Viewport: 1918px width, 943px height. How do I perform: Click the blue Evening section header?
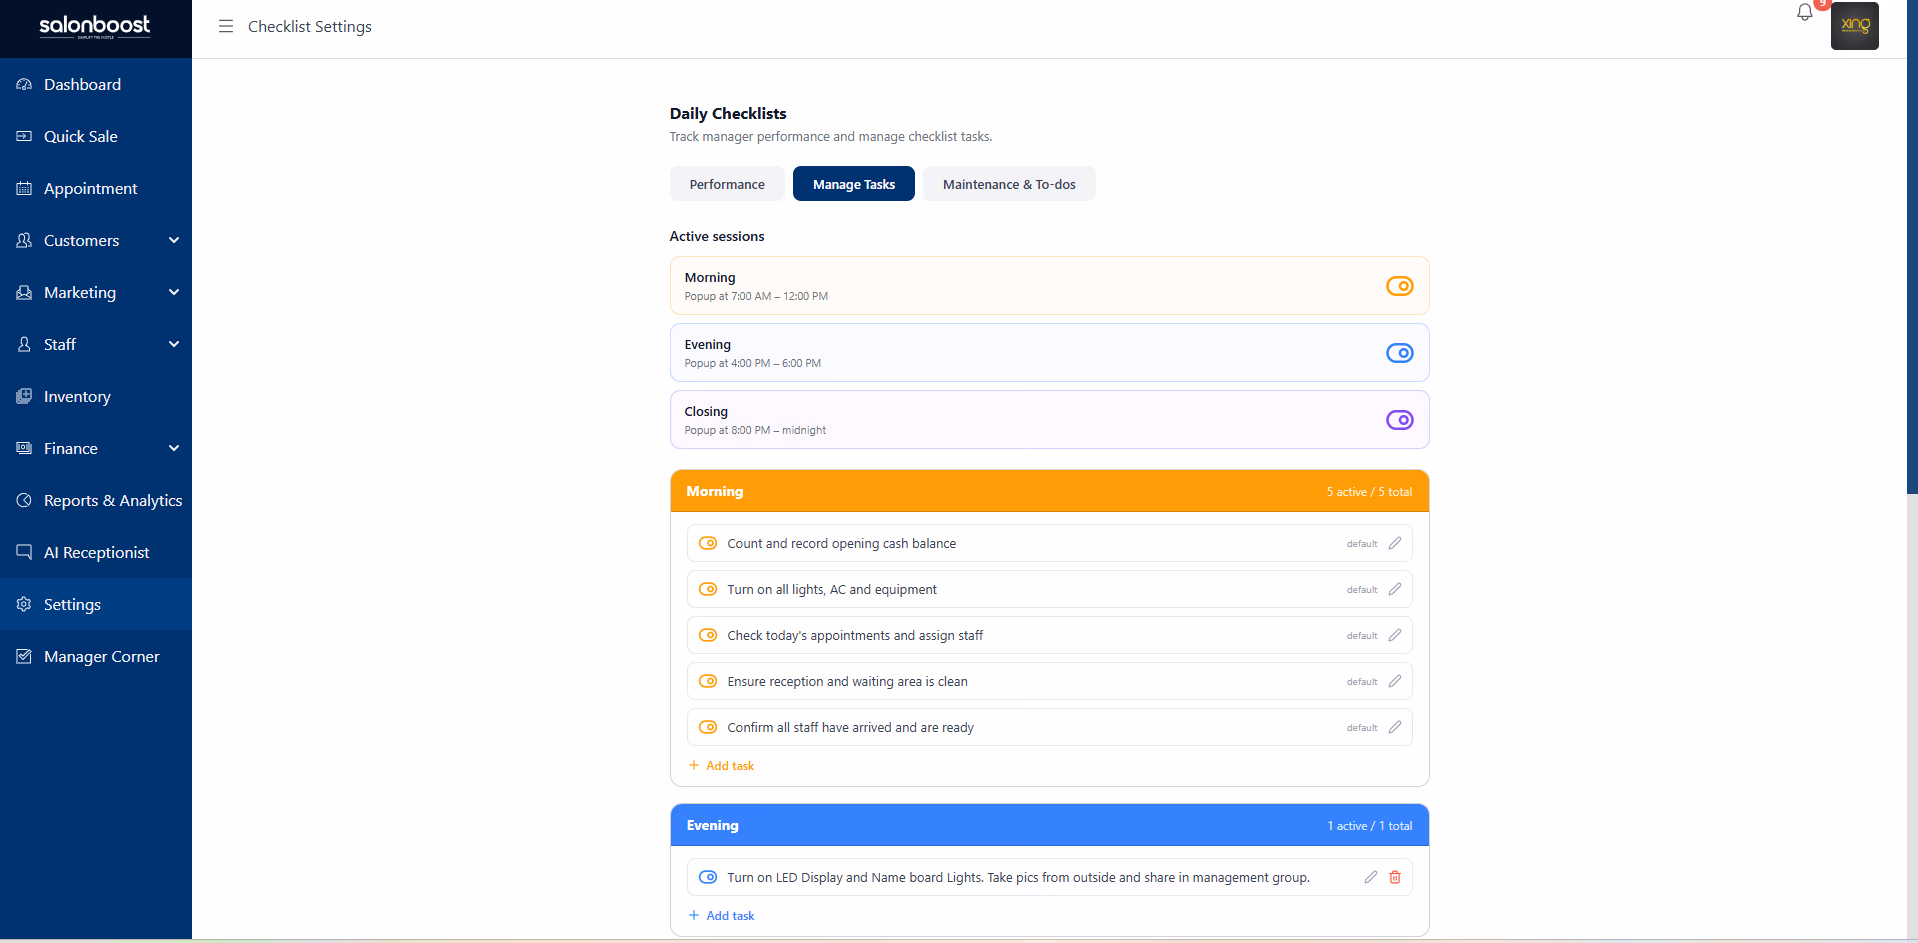tap(1049, 825)
